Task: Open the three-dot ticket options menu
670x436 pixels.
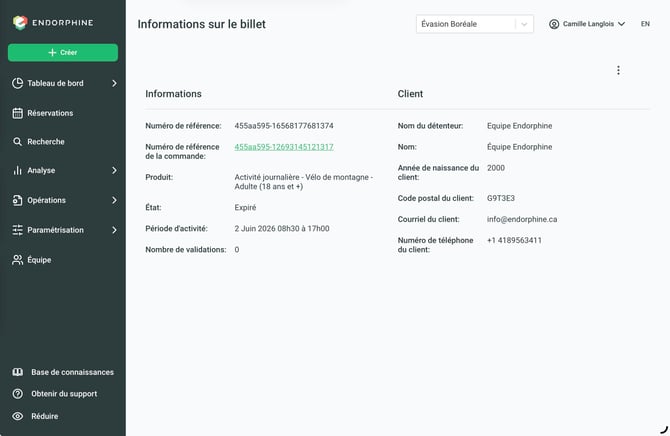Action: click(618, 70)
